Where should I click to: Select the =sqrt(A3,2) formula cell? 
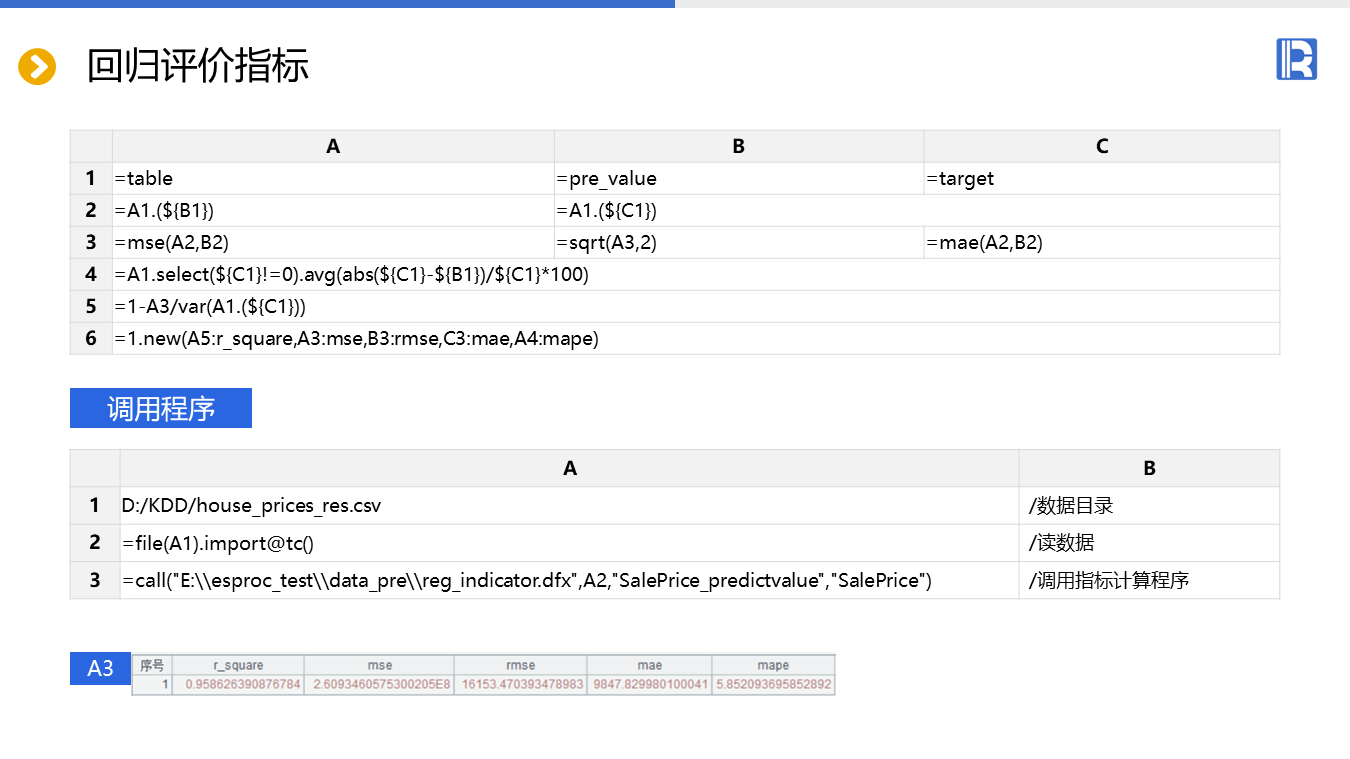pyautogui.click(x=739, y=243)
